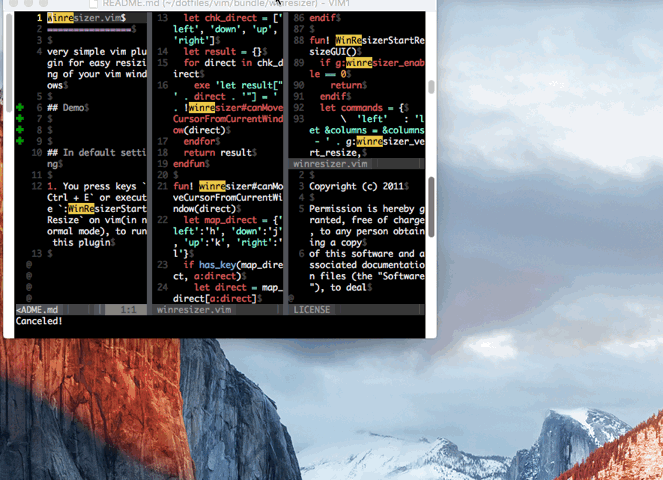Click the "\ 'left'" line 93

[x=382, y=119]
